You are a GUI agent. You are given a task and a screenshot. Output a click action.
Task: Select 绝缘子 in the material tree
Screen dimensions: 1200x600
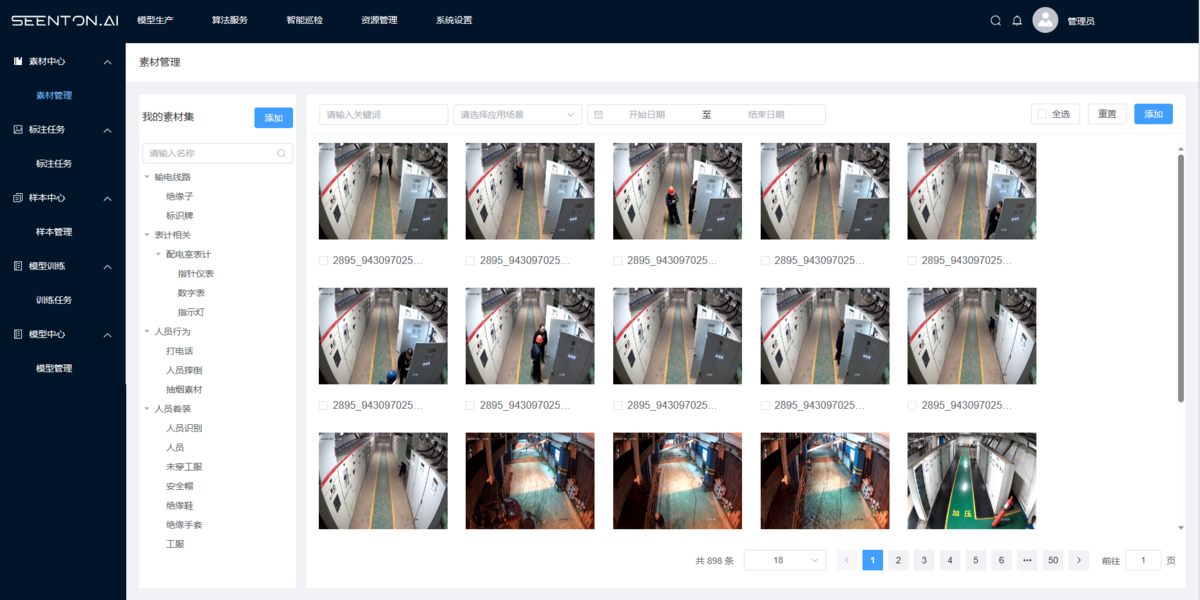pyautogui.click(x=180, y=196)
